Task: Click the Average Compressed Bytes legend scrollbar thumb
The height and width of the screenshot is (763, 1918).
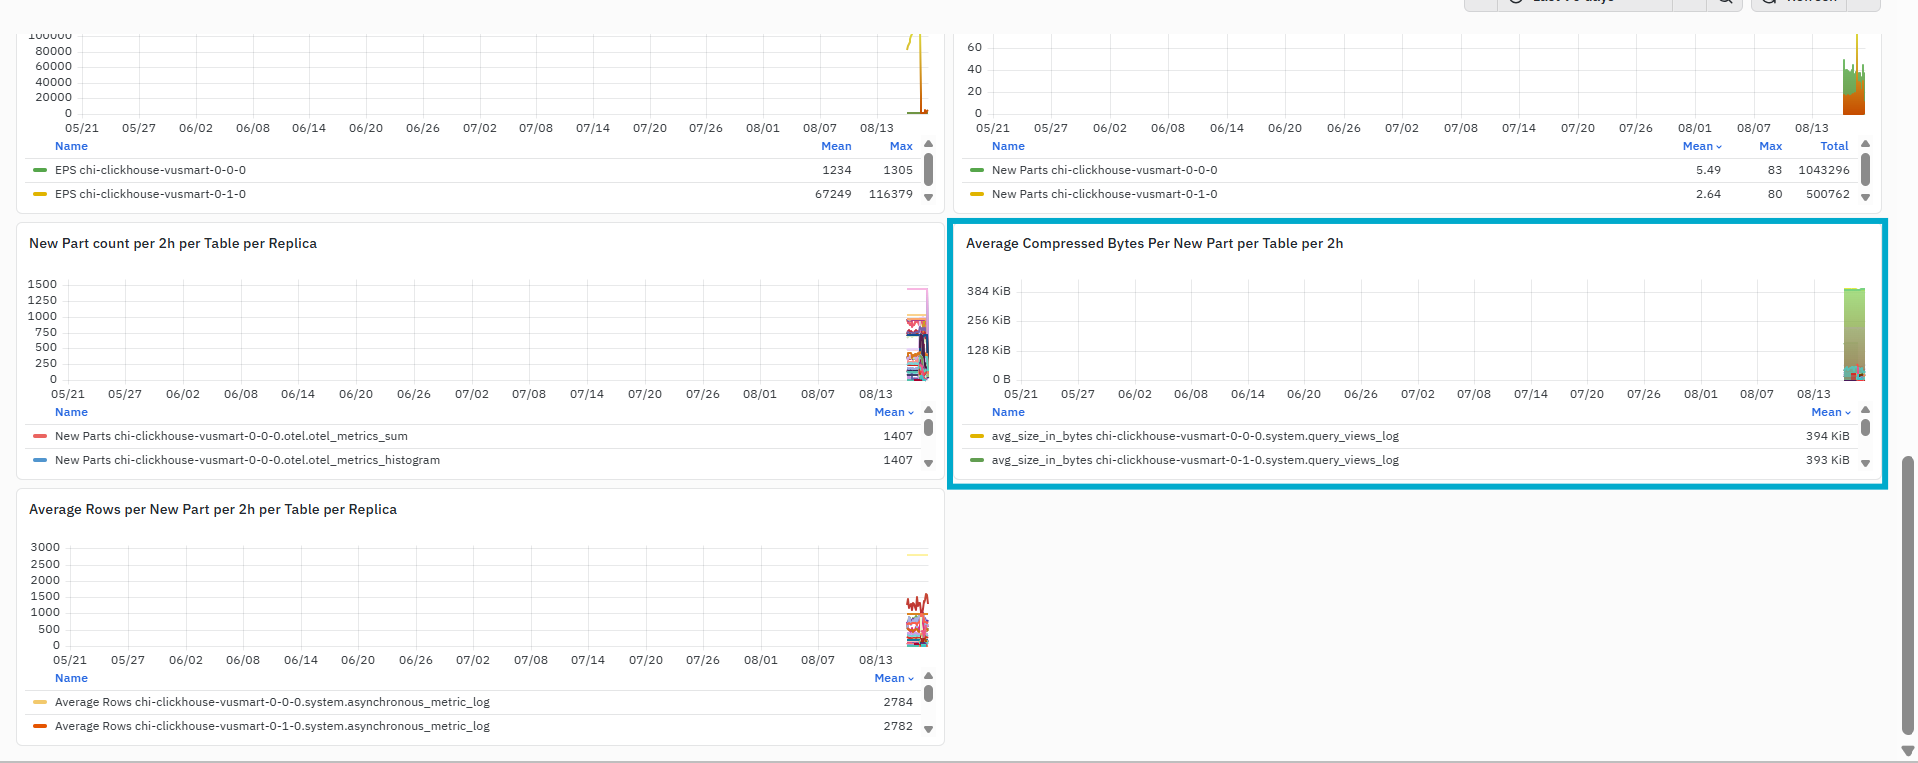Action: tap(1865, 427)
